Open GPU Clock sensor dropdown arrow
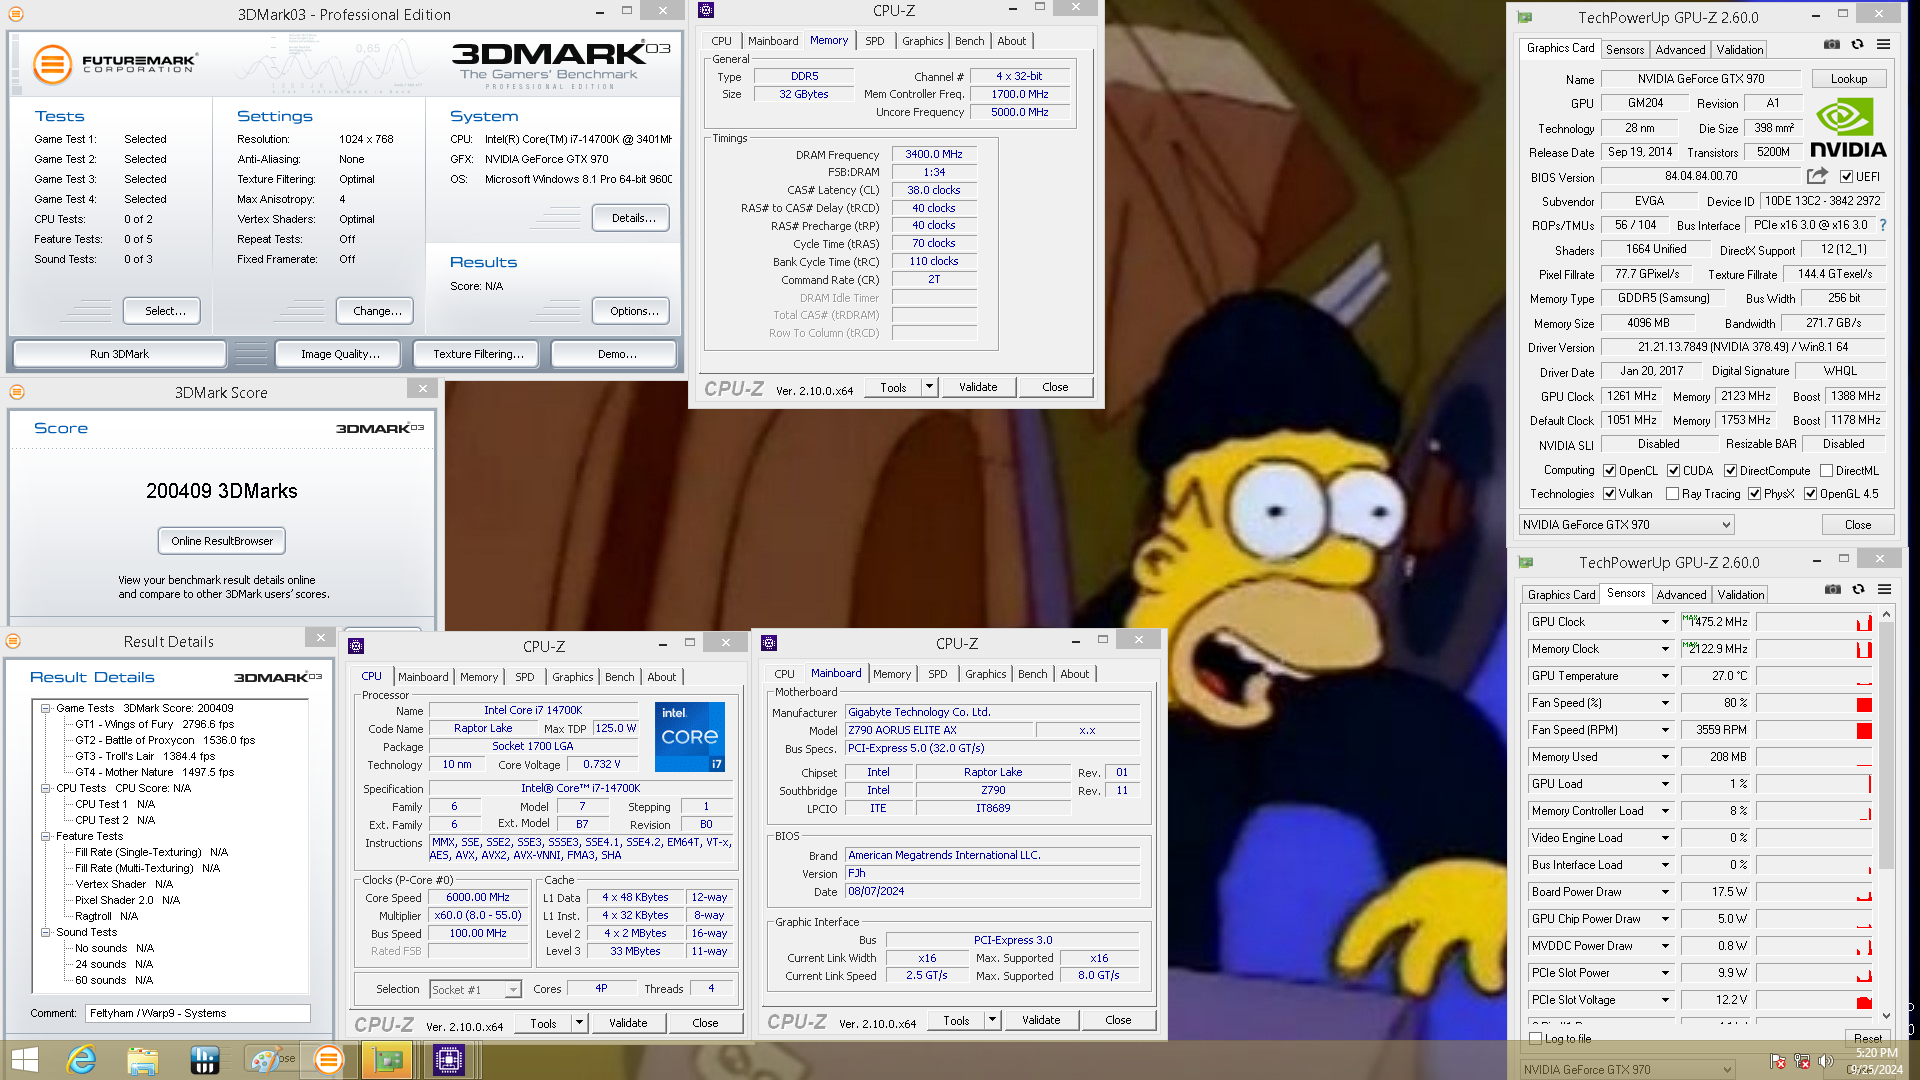Viewport: 1920px width, 1080px height. (x=1665, y=622)
